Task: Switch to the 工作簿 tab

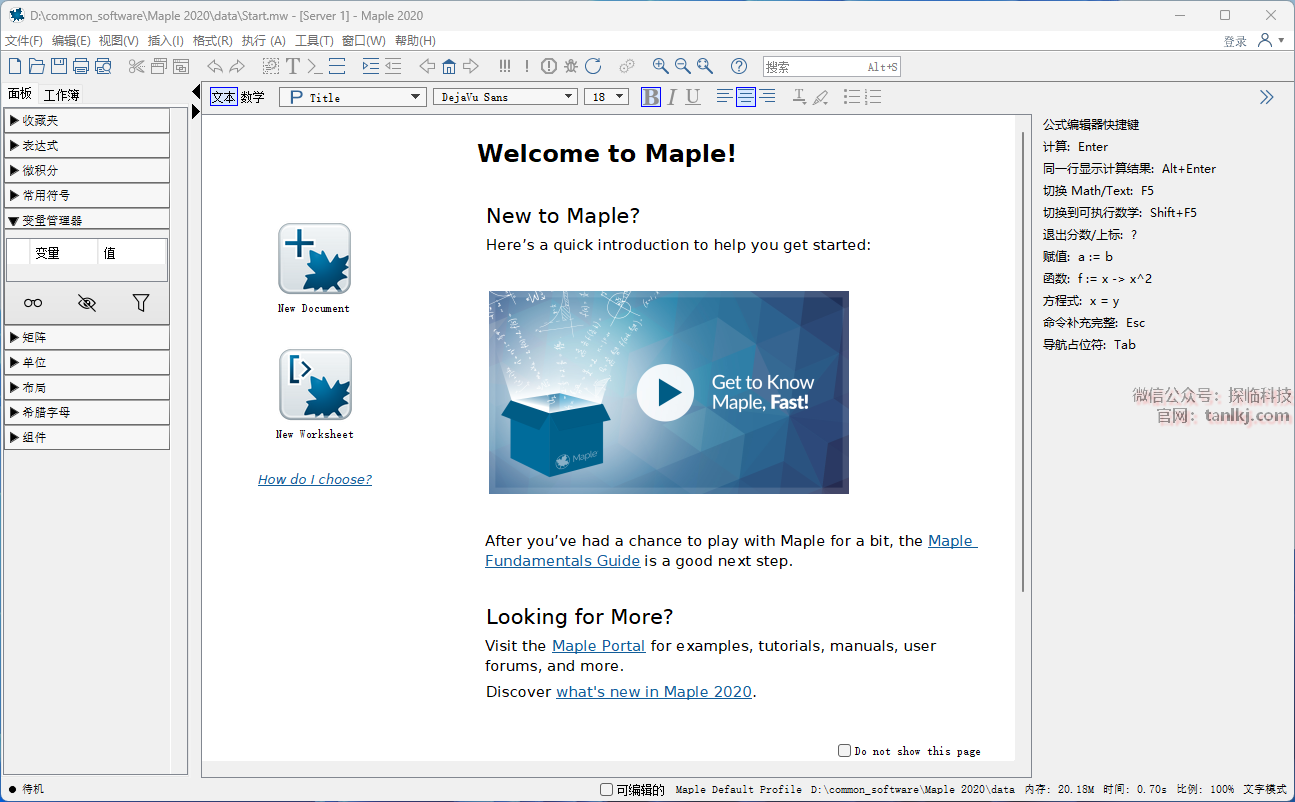Action: click(61, 95)
